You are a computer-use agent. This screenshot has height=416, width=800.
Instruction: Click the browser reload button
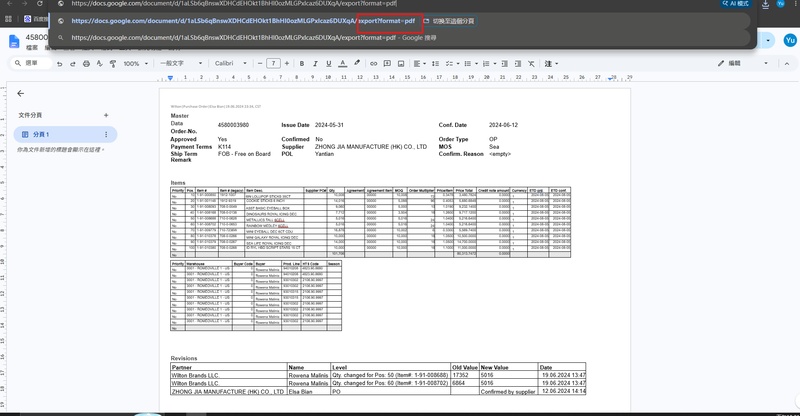pos(40,3)
